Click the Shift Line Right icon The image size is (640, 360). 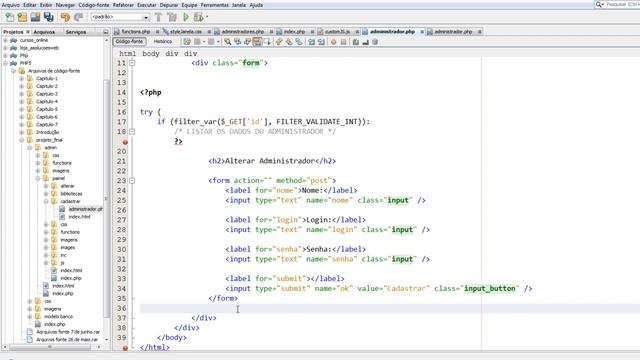321,42
